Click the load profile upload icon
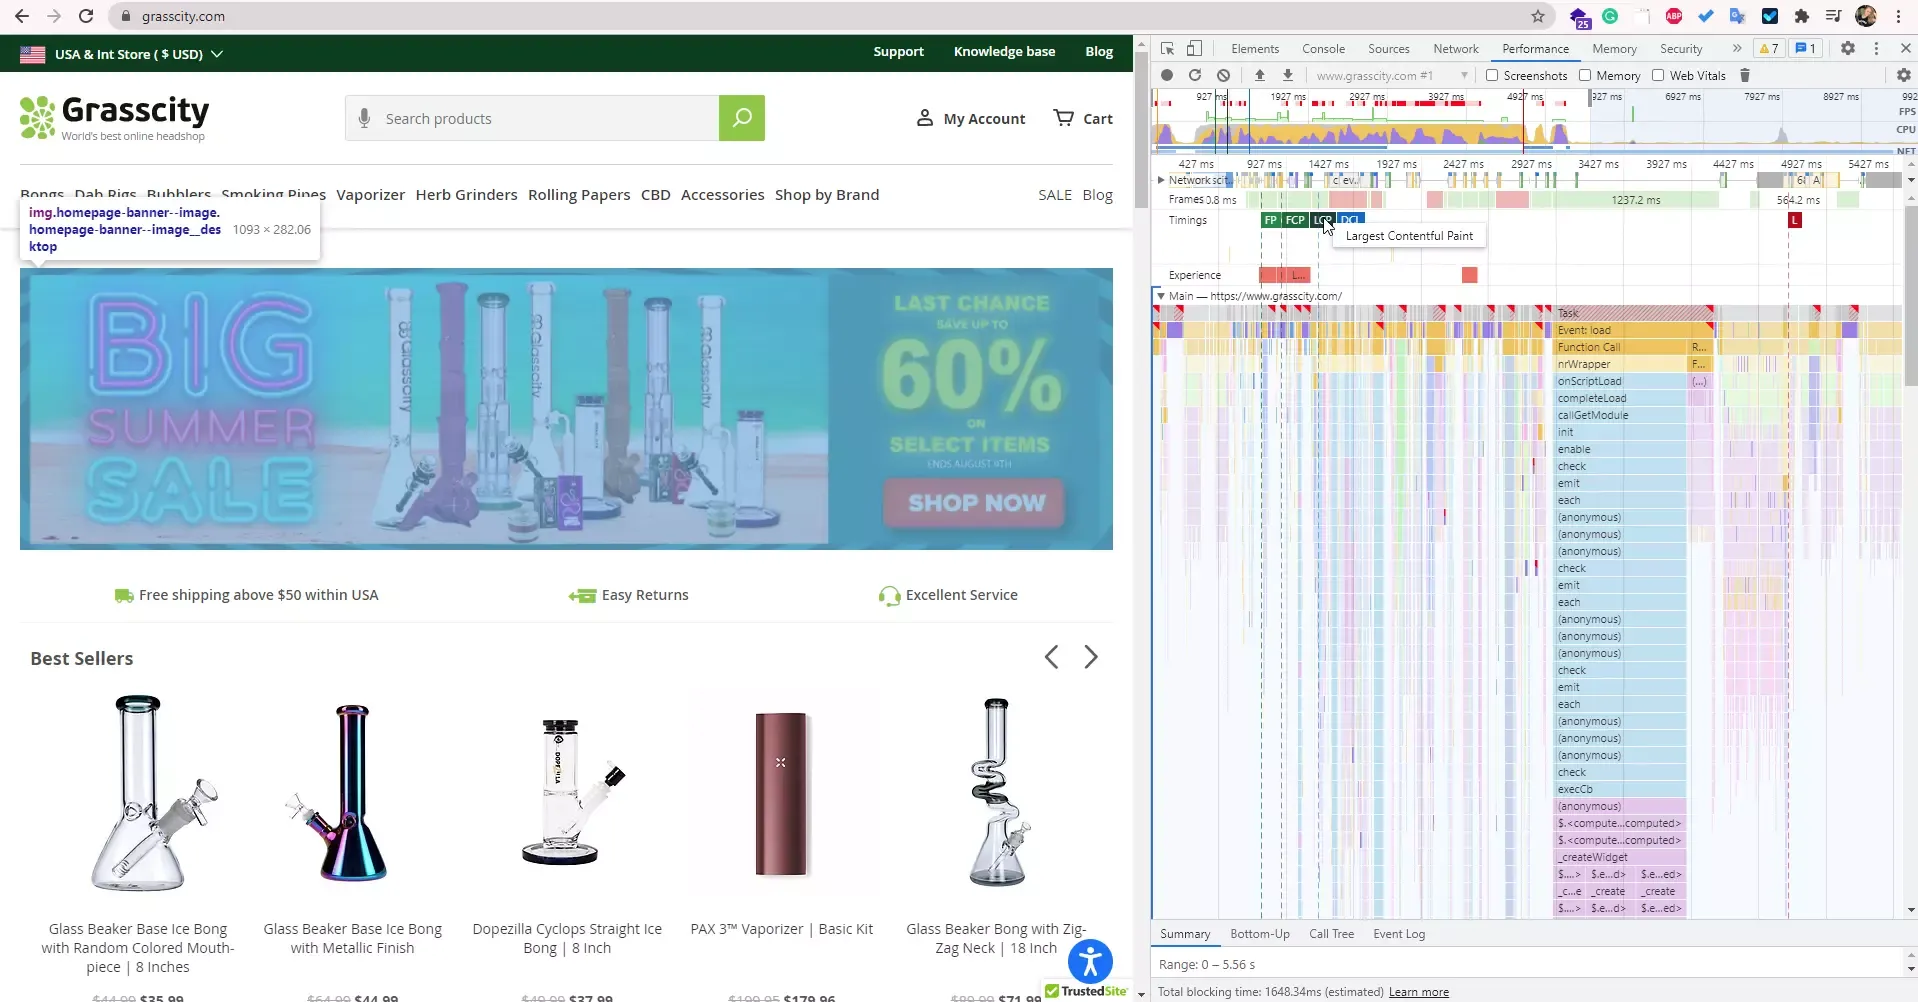 (x=1260, y=75)
